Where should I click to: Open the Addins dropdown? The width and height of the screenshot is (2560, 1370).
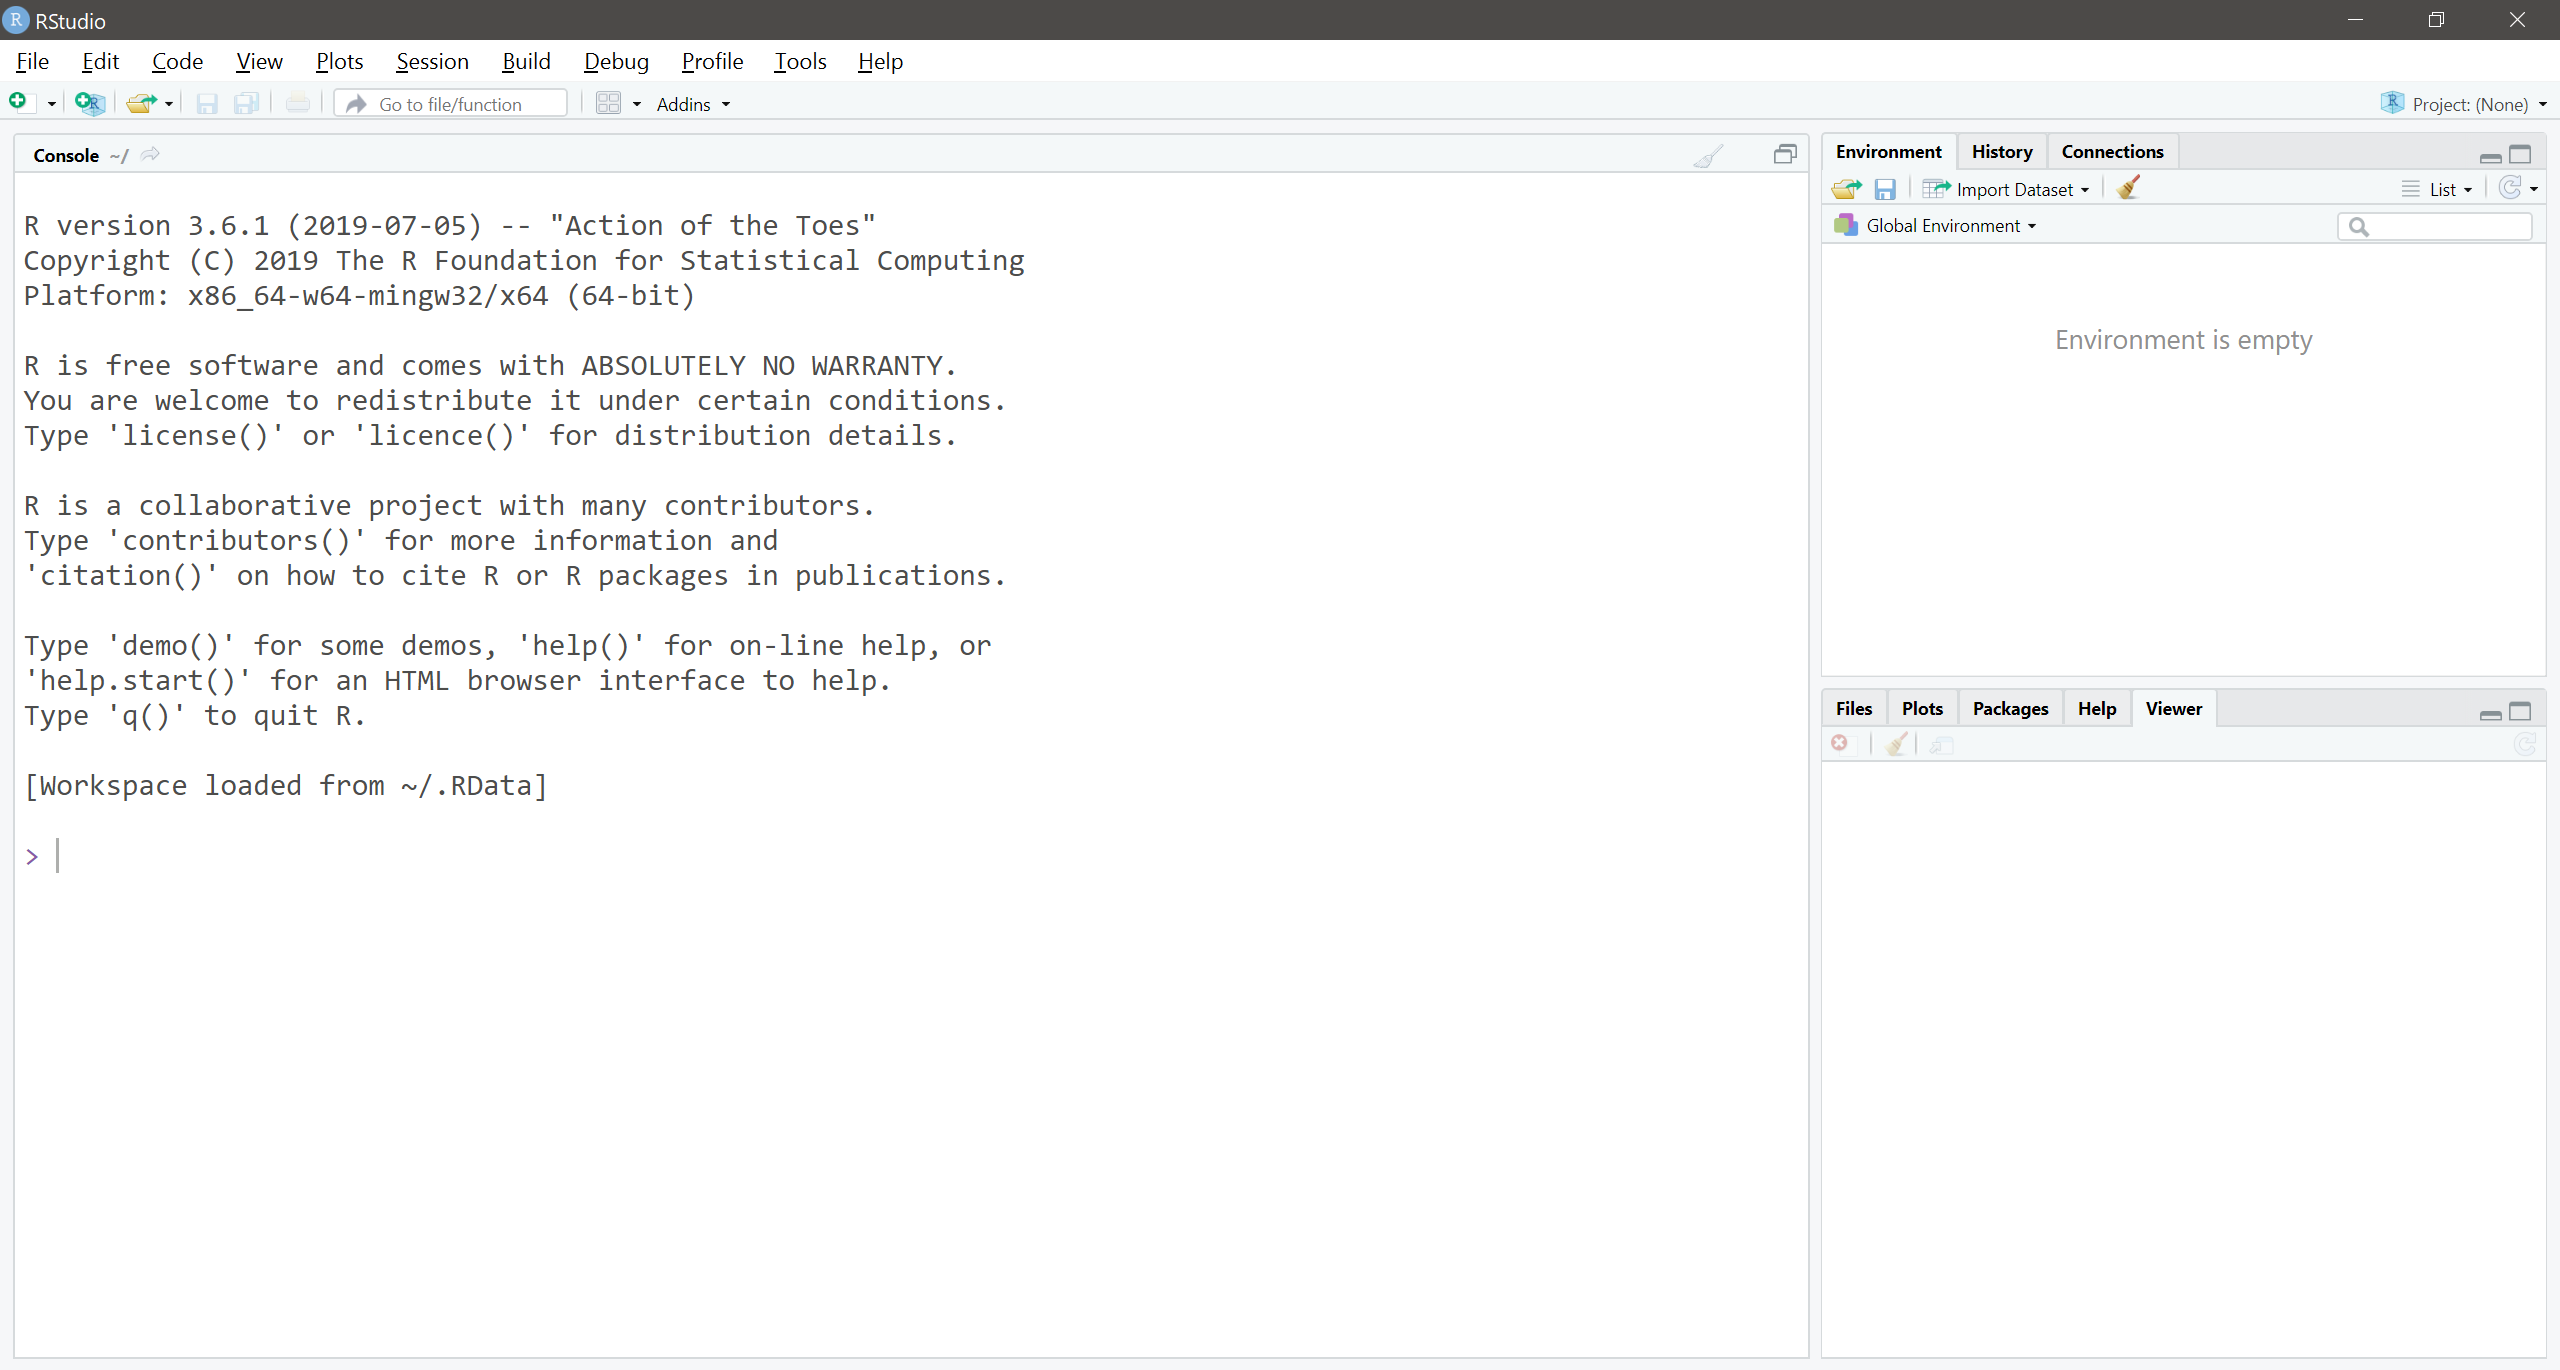[693, 104]
